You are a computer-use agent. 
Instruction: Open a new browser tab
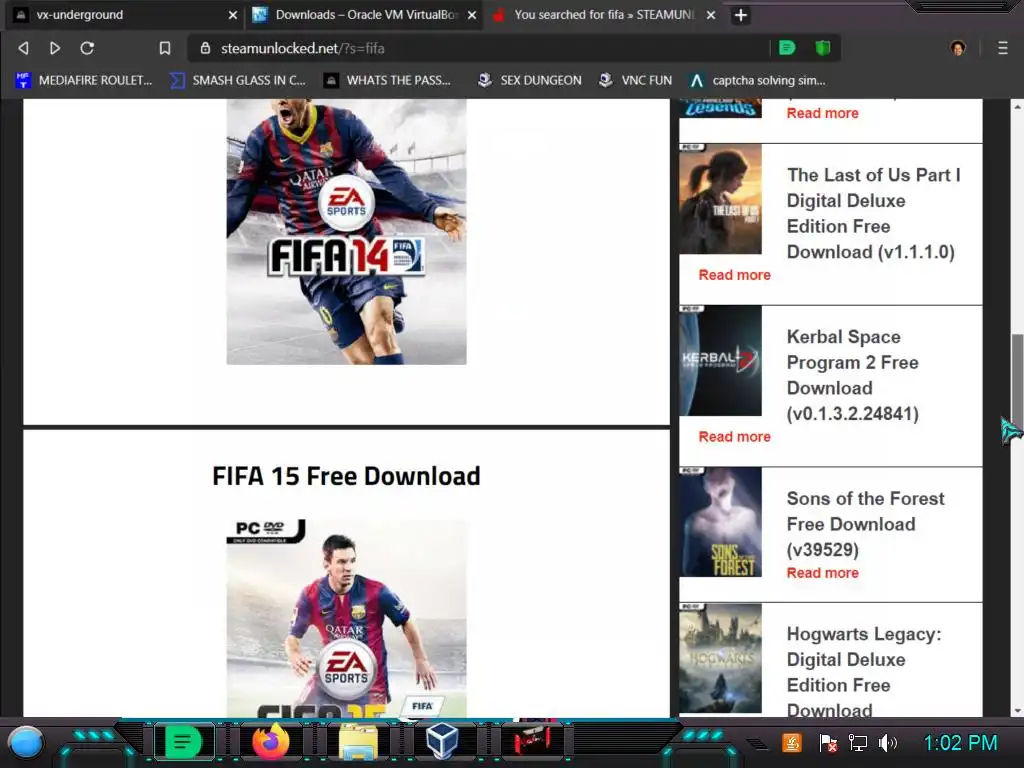(x=741, y=15)
